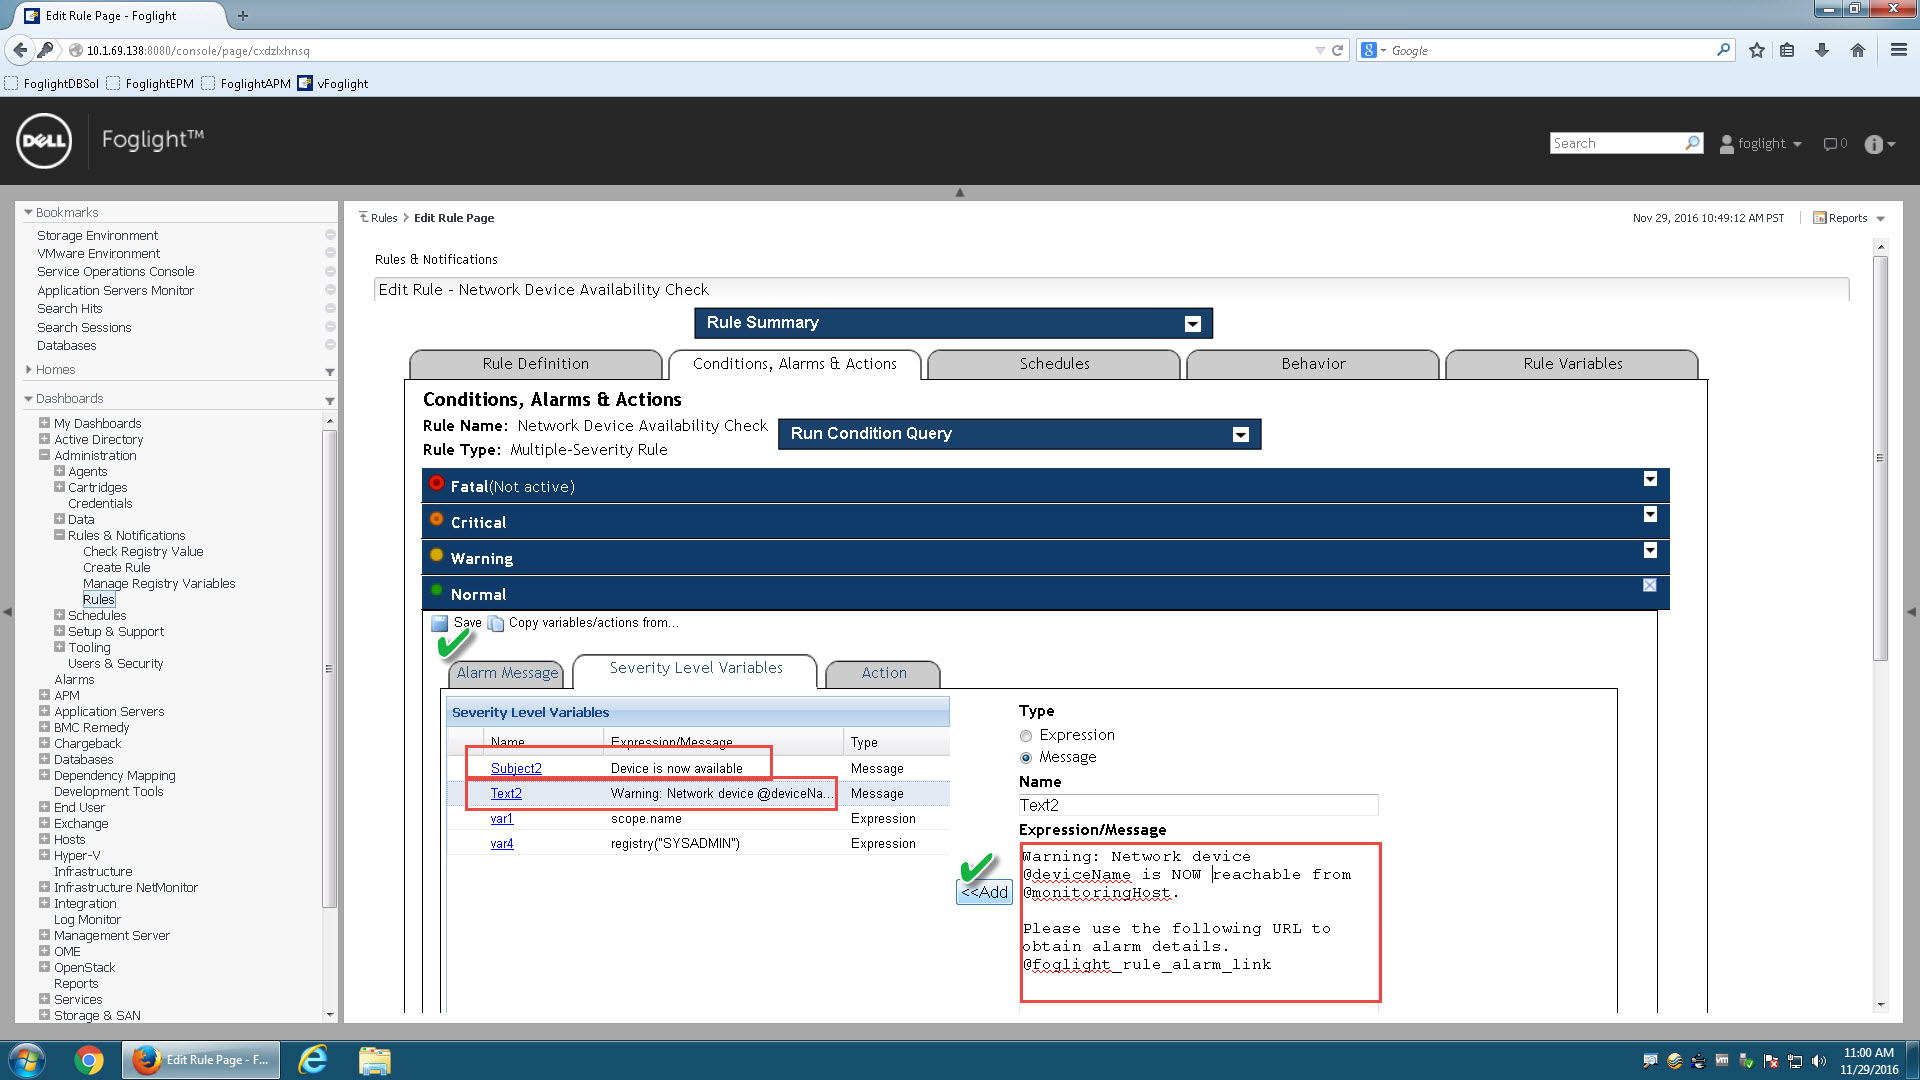Switch to the Schedules tab
1920x1080 pixels.
point(1054,364)
